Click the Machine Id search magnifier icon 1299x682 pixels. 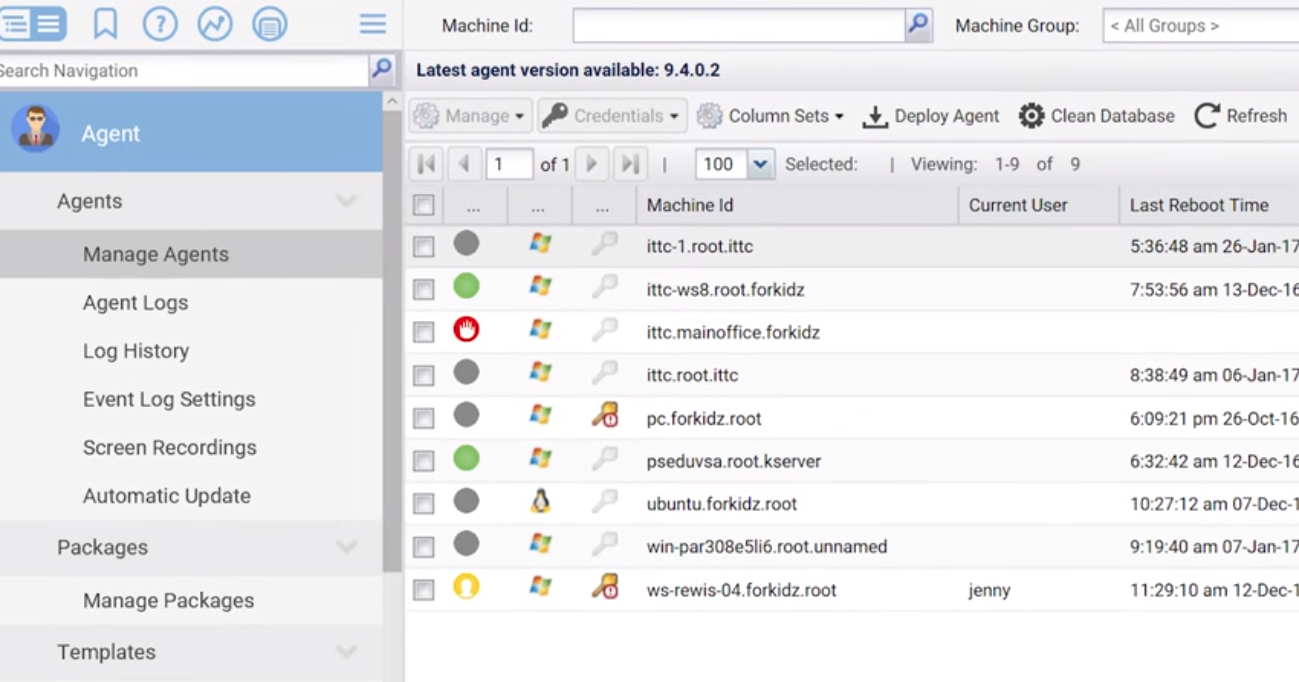[918, 25]
